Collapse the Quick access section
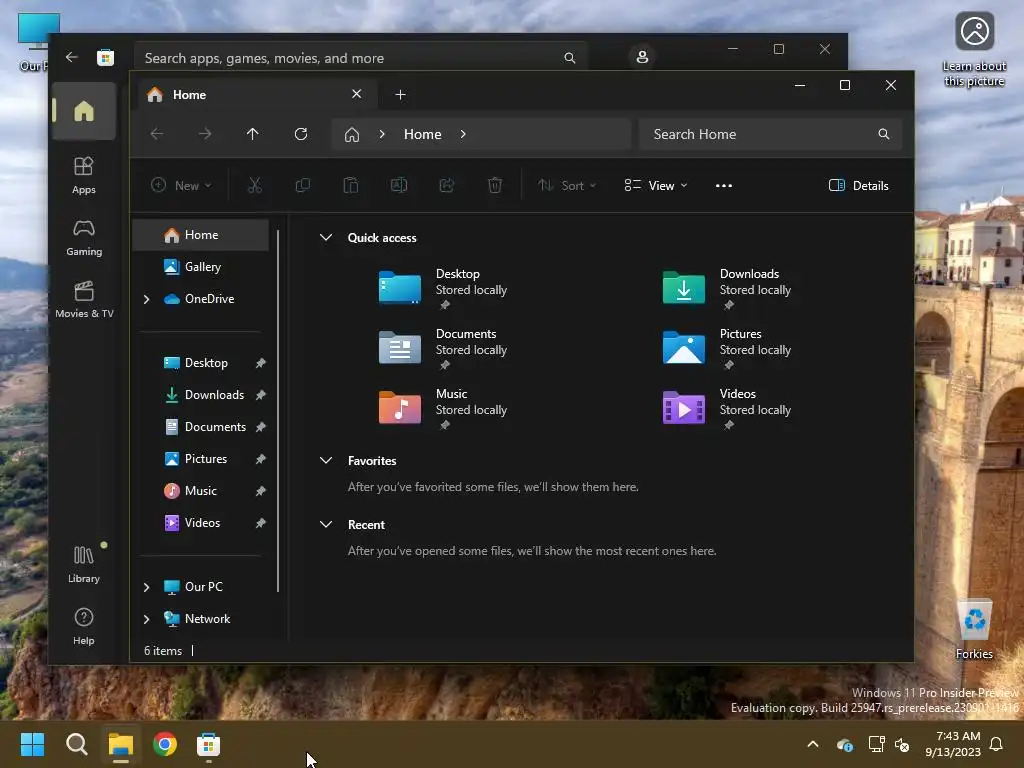1024x768 pixels. [x=326, y=238]
